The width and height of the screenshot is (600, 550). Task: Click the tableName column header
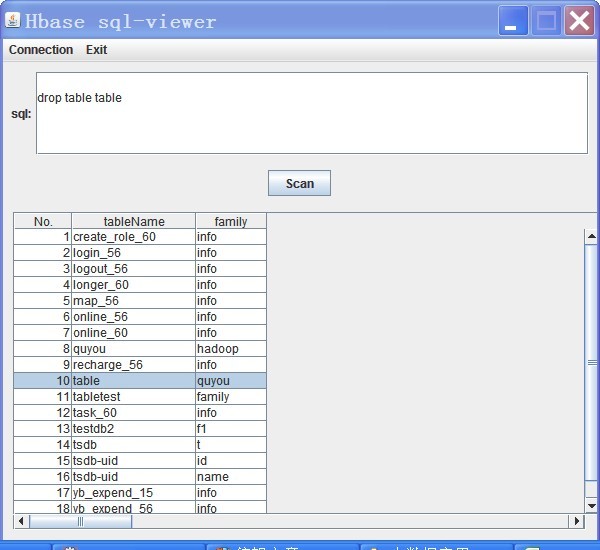tap(134, 221)
